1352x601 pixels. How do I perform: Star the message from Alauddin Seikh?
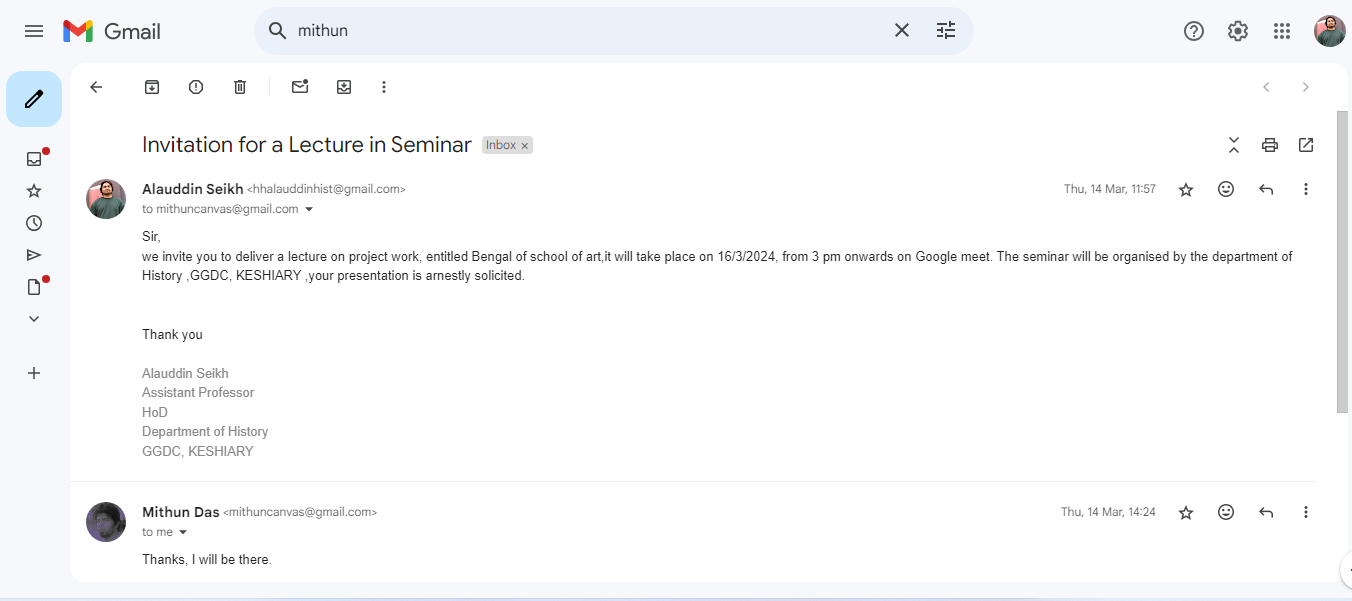point(1186,189)
